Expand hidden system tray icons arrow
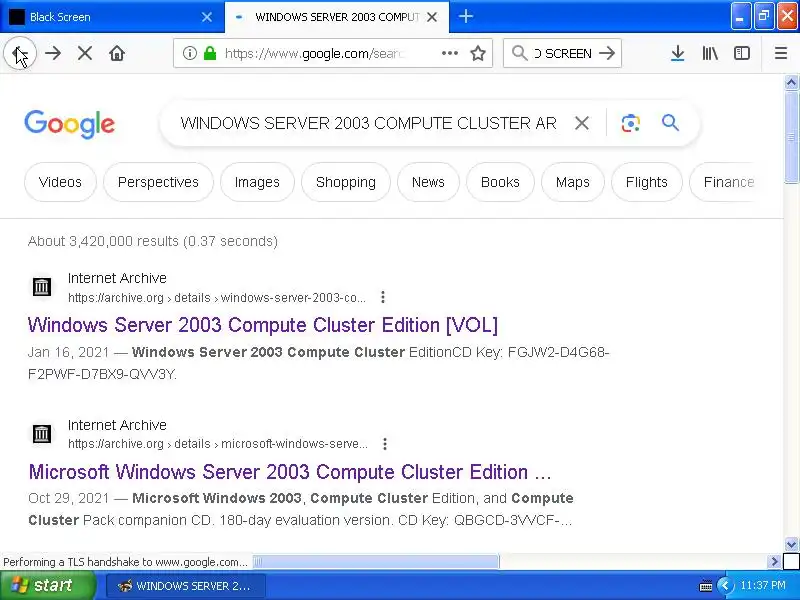Image resolution: width=800 pixels, height=600 pixels. [x=724, y=586]
